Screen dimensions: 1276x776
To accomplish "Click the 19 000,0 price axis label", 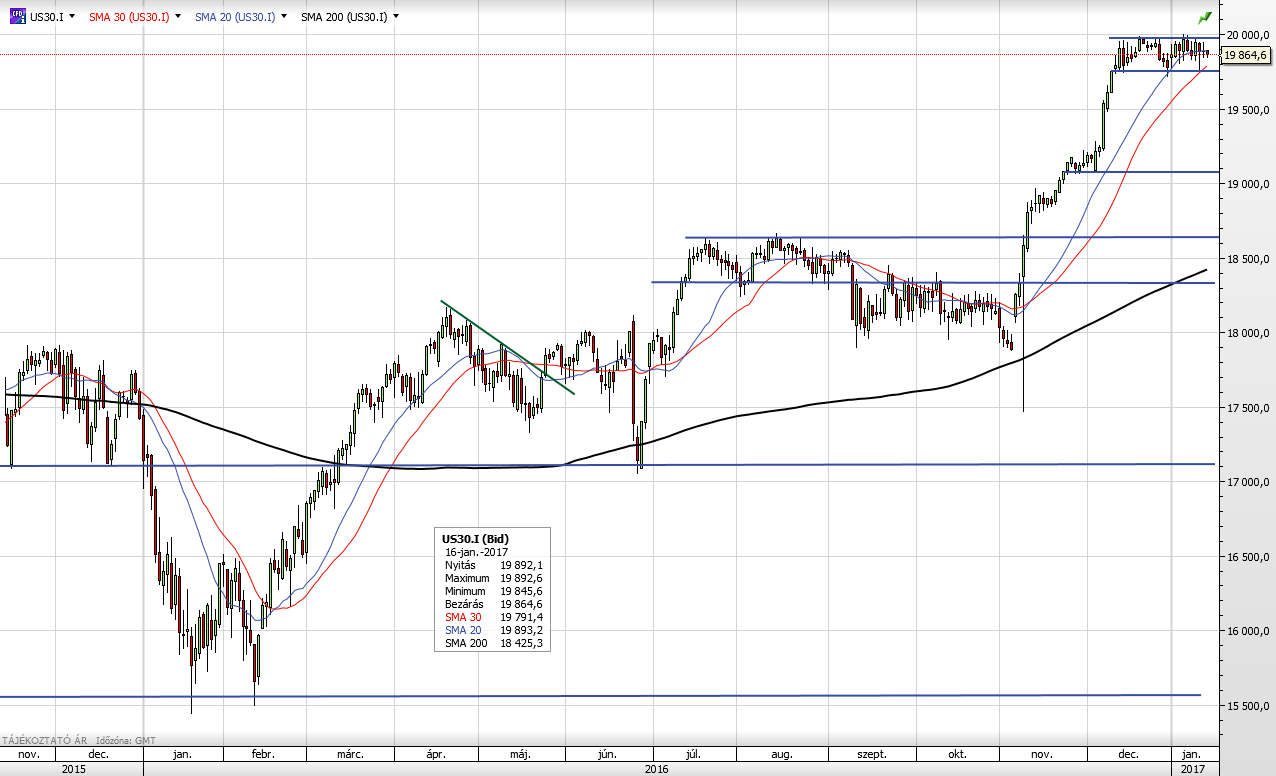I will pos(1247,184).
